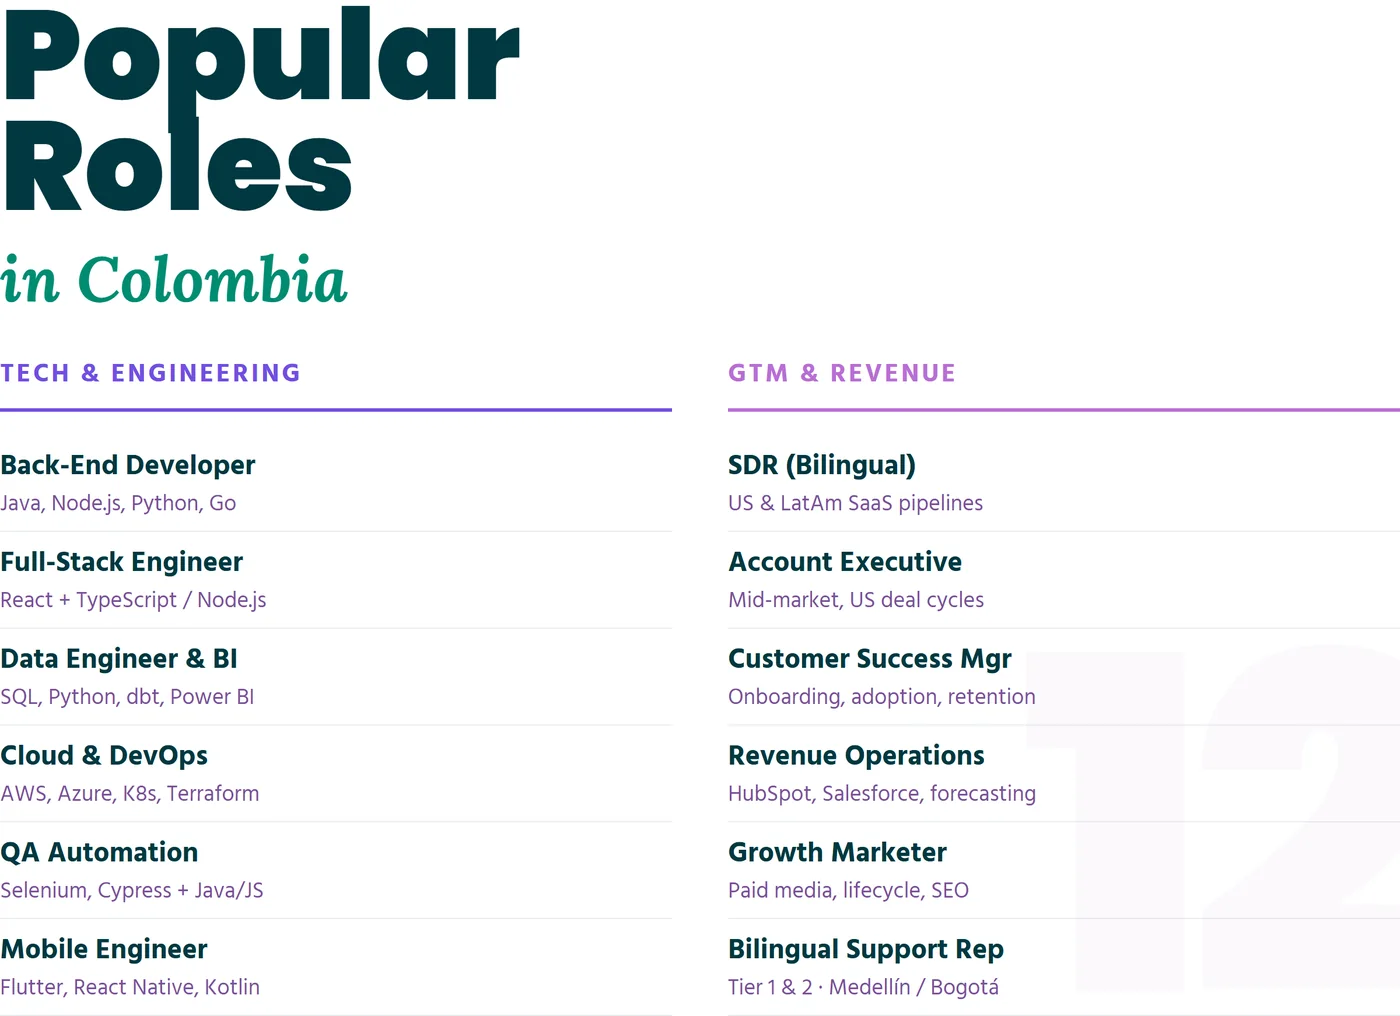Viewport: 1400px width, 1016px height.
Task: Choose the 'Cloud & DevOps' role title
Action: tap(104, 756)
